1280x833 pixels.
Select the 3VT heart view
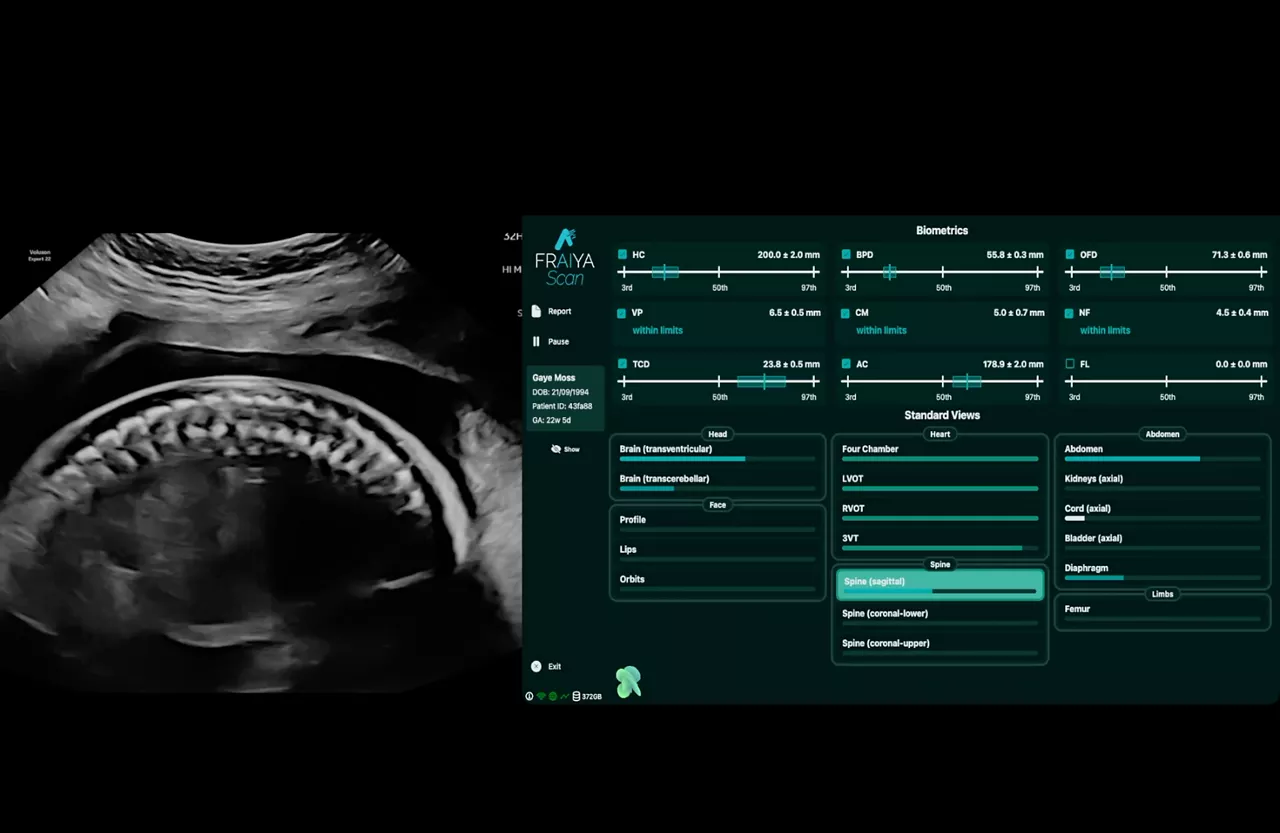(940, 543)
